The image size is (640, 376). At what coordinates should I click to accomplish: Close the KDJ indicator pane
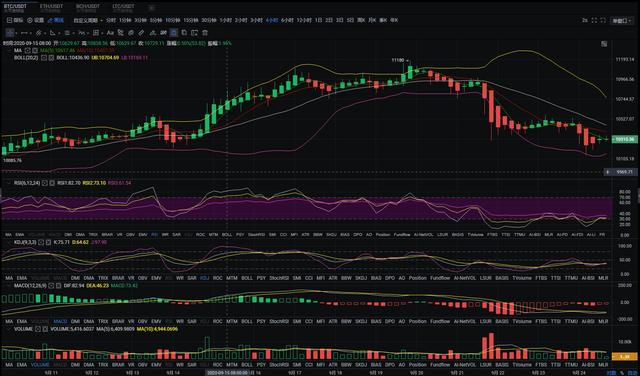coord(48,242)
